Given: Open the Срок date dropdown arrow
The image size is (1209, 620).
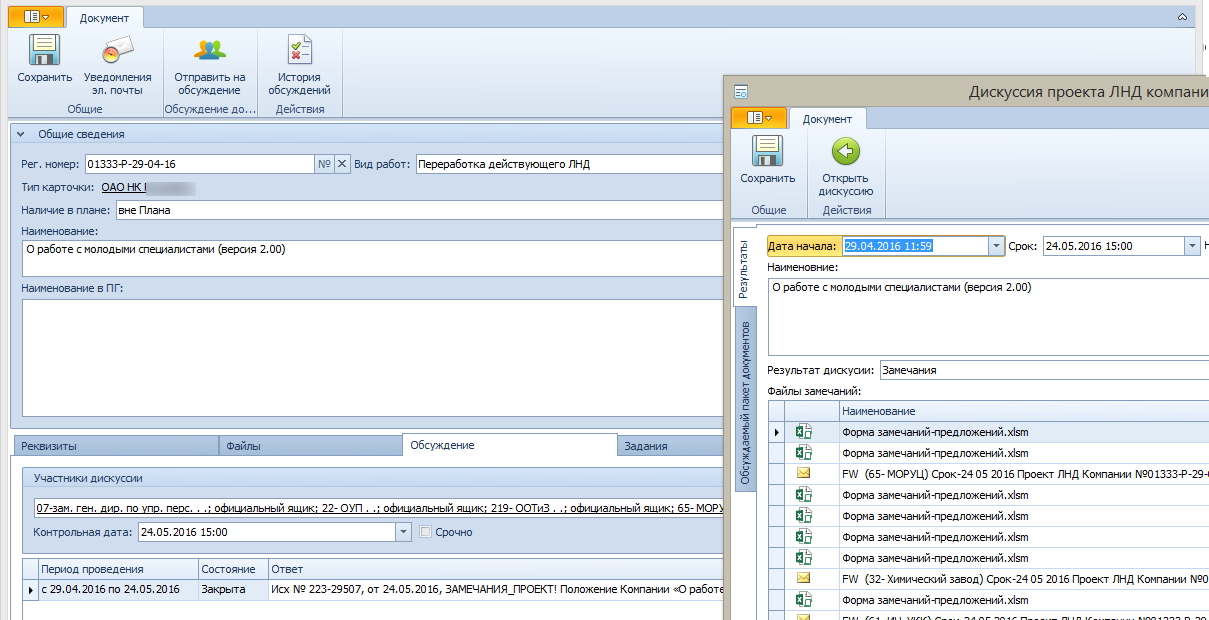Looking at the screenshot, I should coord(1192,246).
